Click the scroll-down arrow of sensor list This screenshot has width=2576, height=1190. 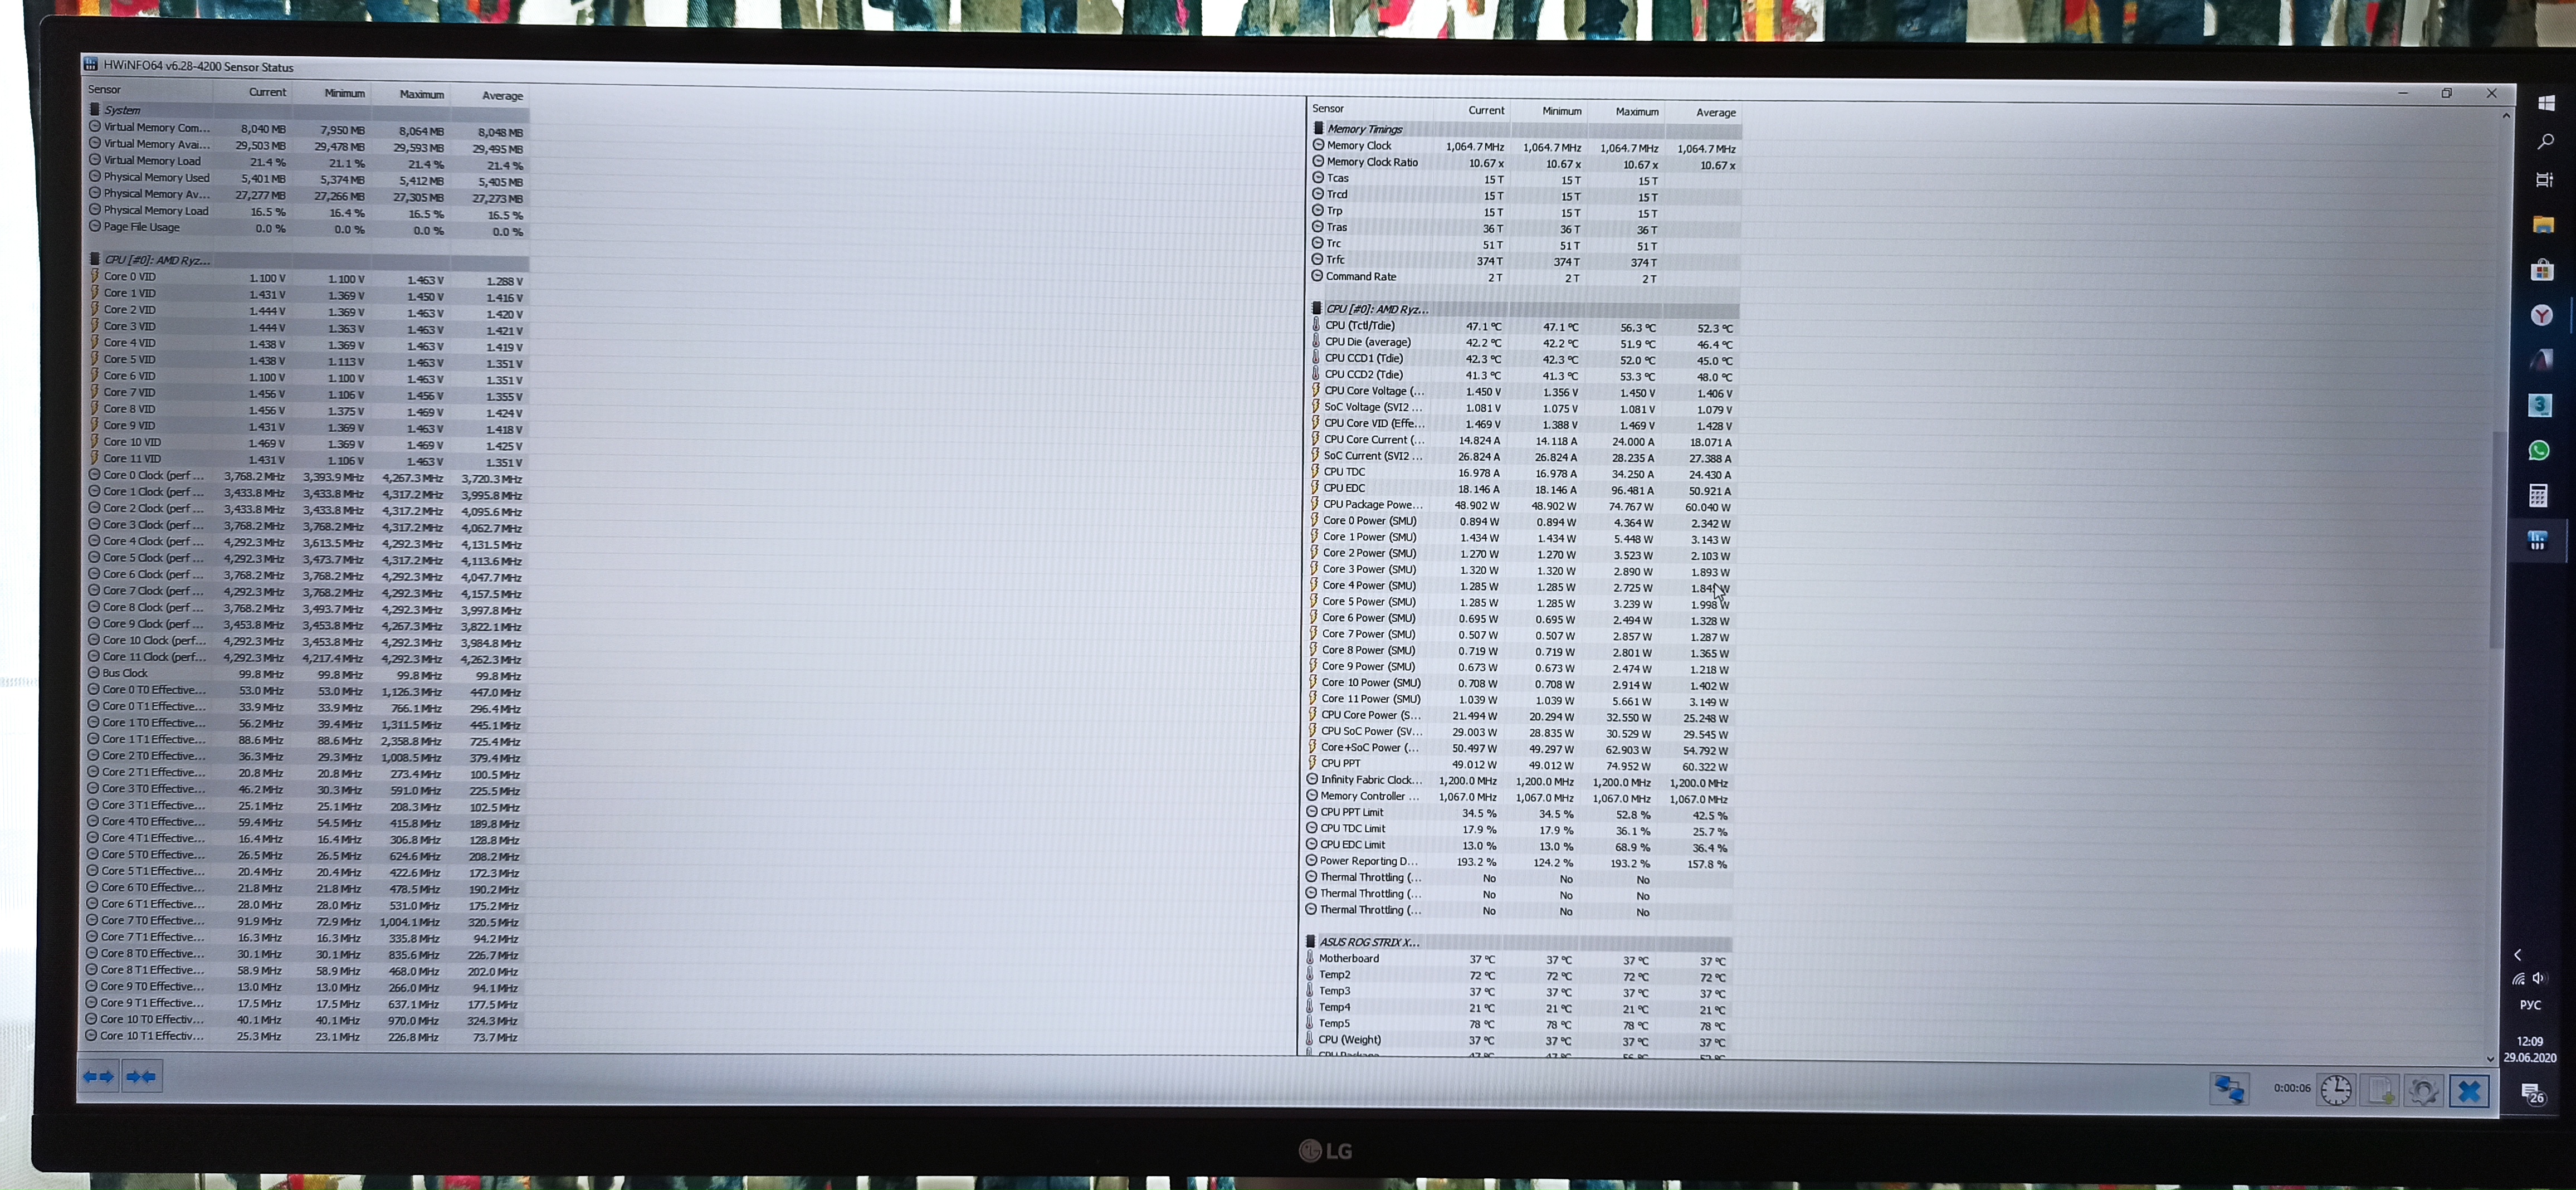point(2490,1058)
